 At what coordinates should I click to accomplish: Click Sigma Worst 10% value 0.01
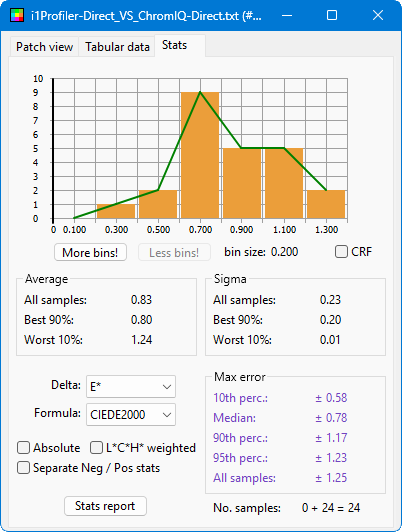tap(330, 340)
